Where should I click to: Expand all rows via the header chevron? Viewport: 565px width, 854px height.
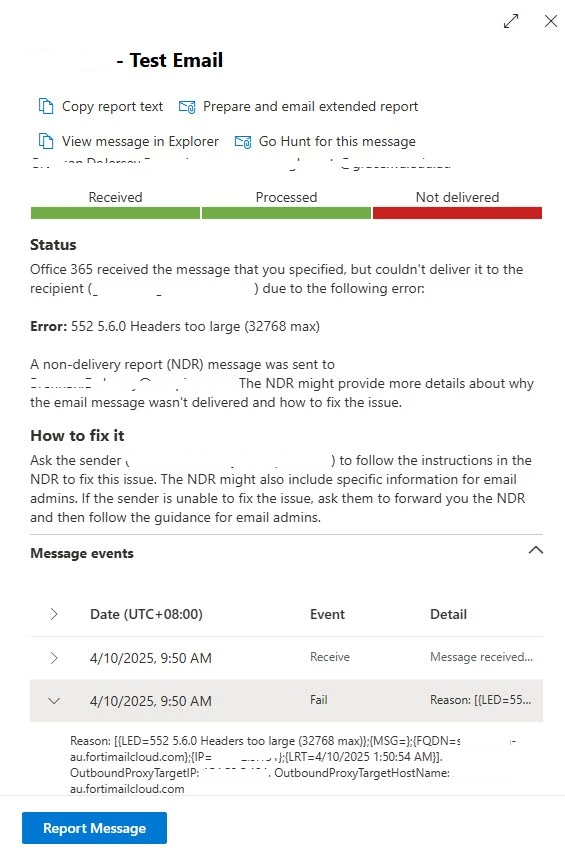pyautogui.click(x=54, y=614)
